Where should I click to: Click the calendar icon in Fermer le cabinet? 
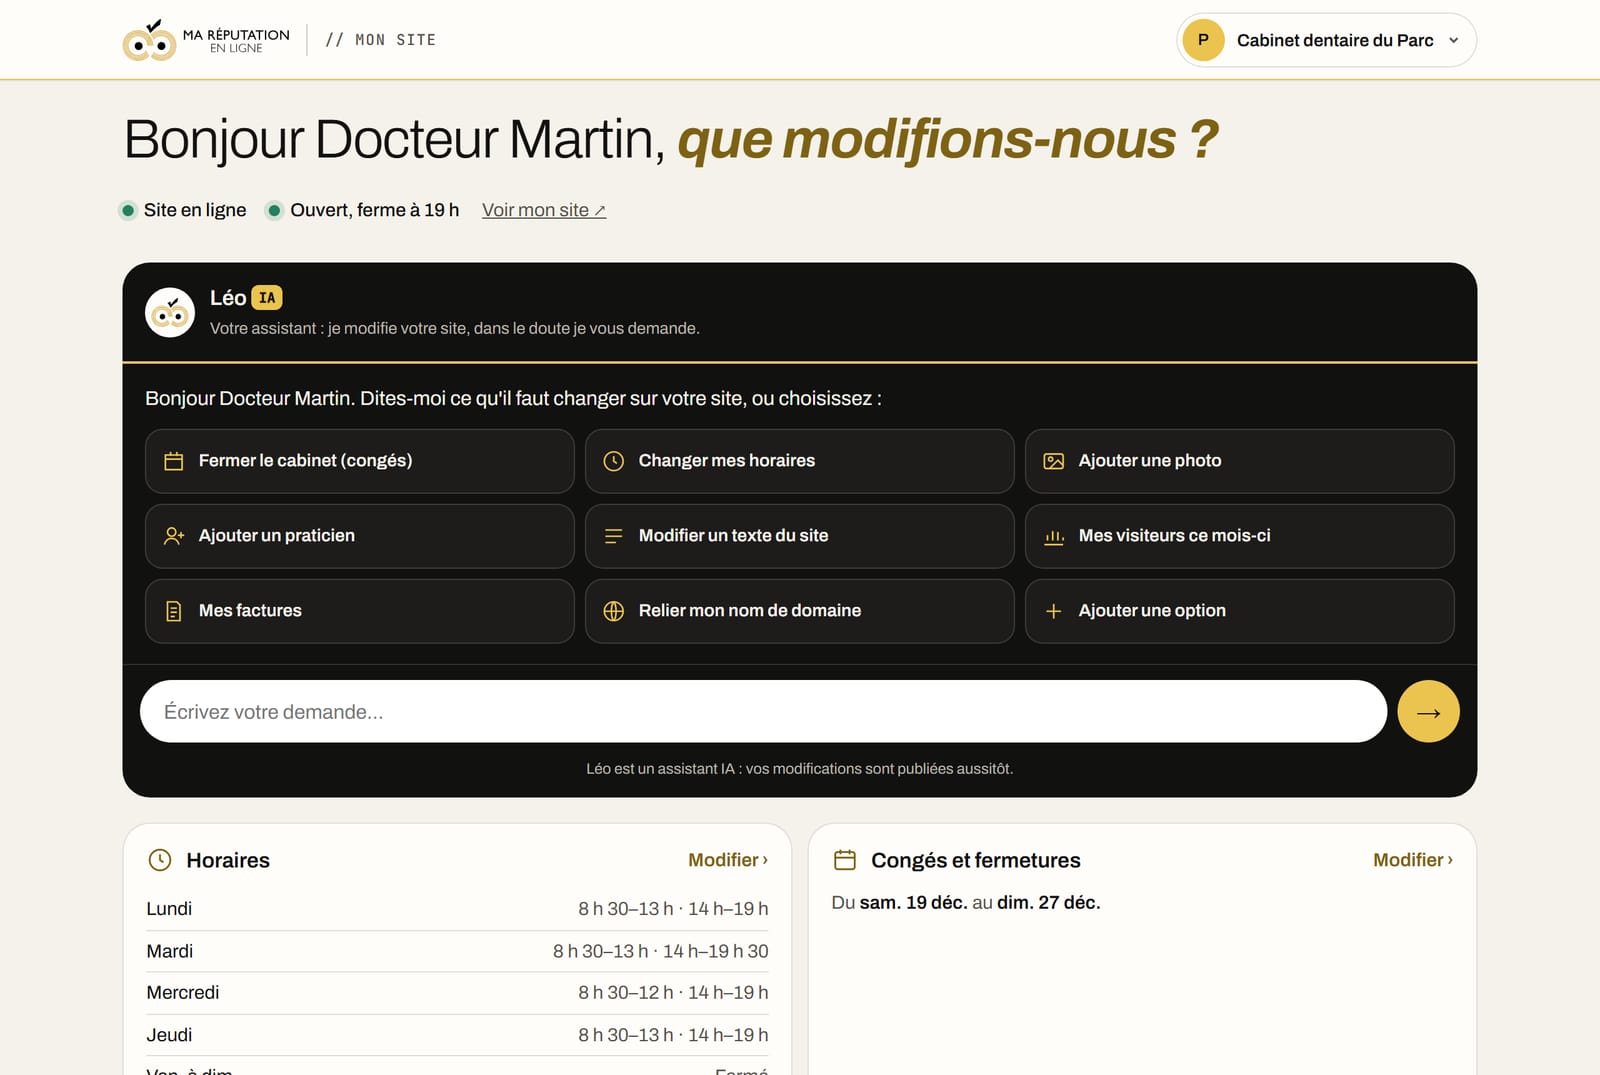(174, 461)
